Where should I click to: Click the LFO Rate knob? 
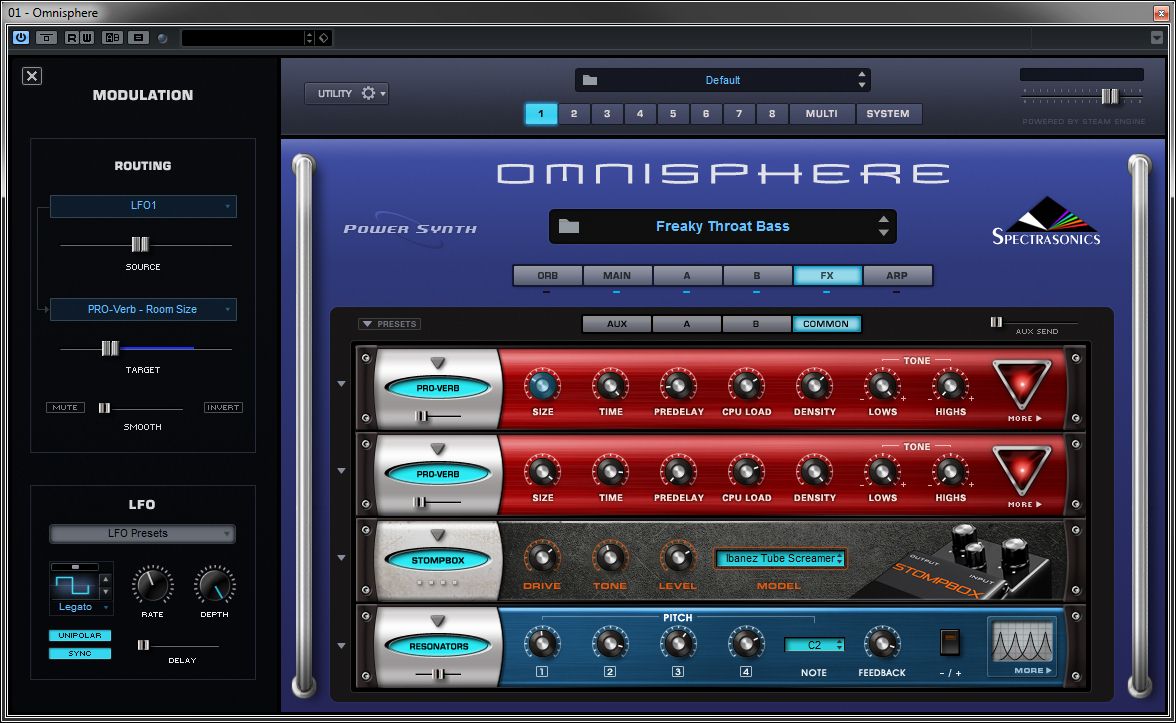point(152,586)
